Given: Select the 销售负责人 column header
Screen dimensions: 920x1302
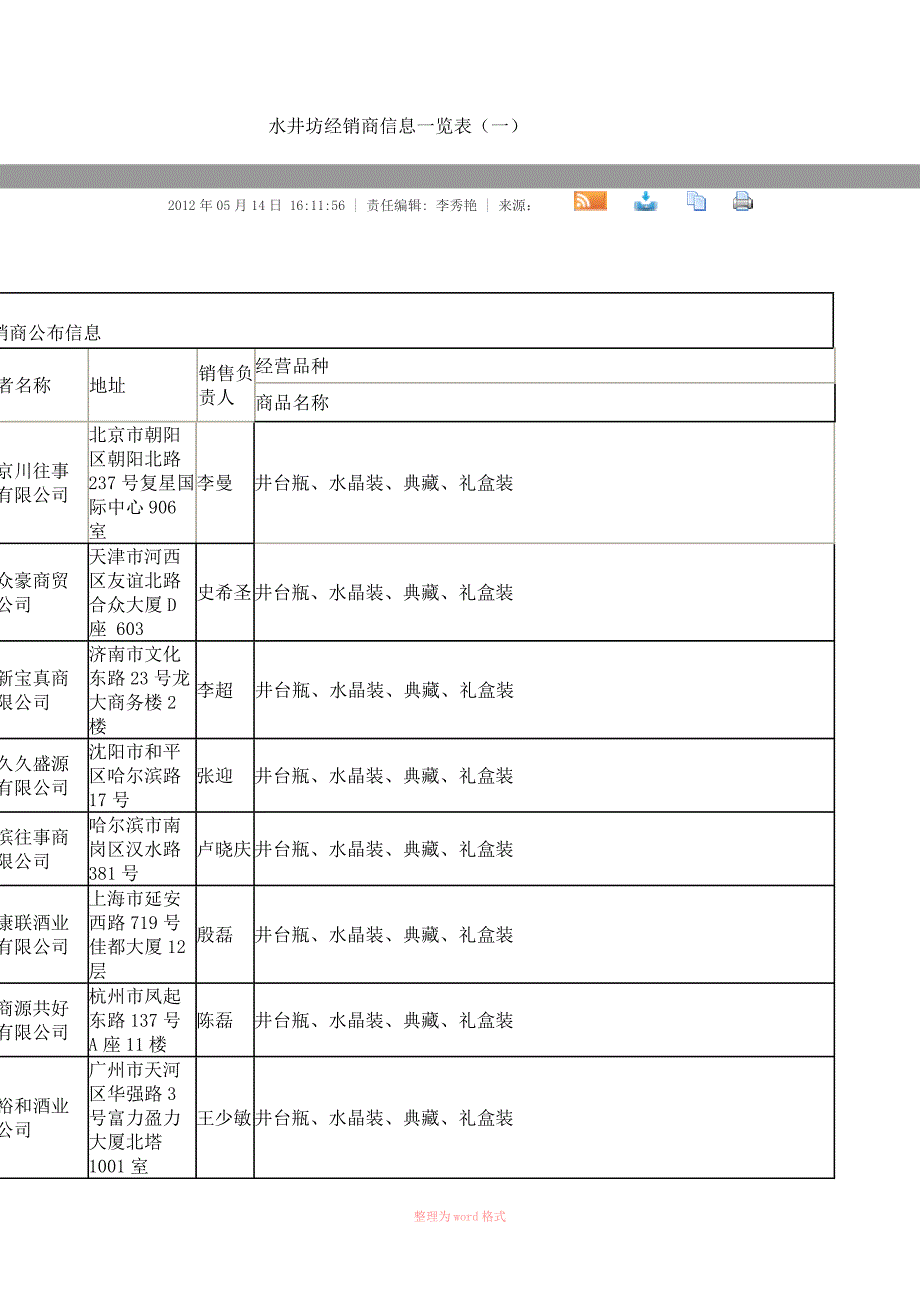Looking at the screenshot, I should point(225,385).
